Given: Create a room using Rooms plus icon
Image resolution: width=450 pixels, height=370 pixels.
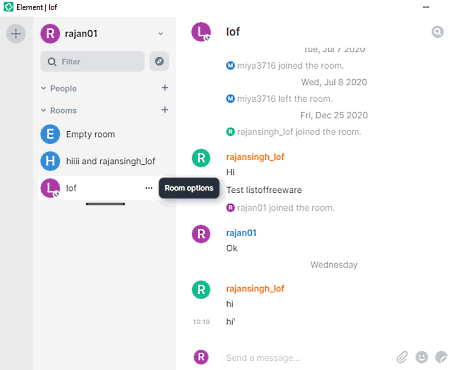Looking at the screenshot, I should [x=165, y=110].
